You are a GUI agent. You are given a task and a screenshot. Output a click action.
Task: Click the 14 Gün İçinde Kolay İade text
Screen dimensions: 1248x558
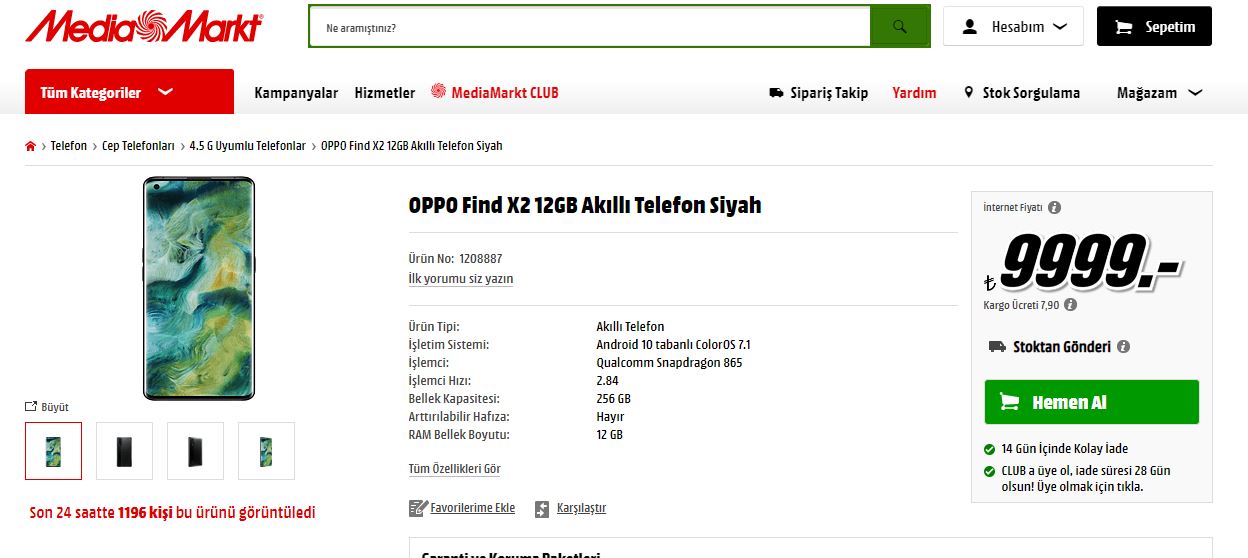pos(1064,449)
